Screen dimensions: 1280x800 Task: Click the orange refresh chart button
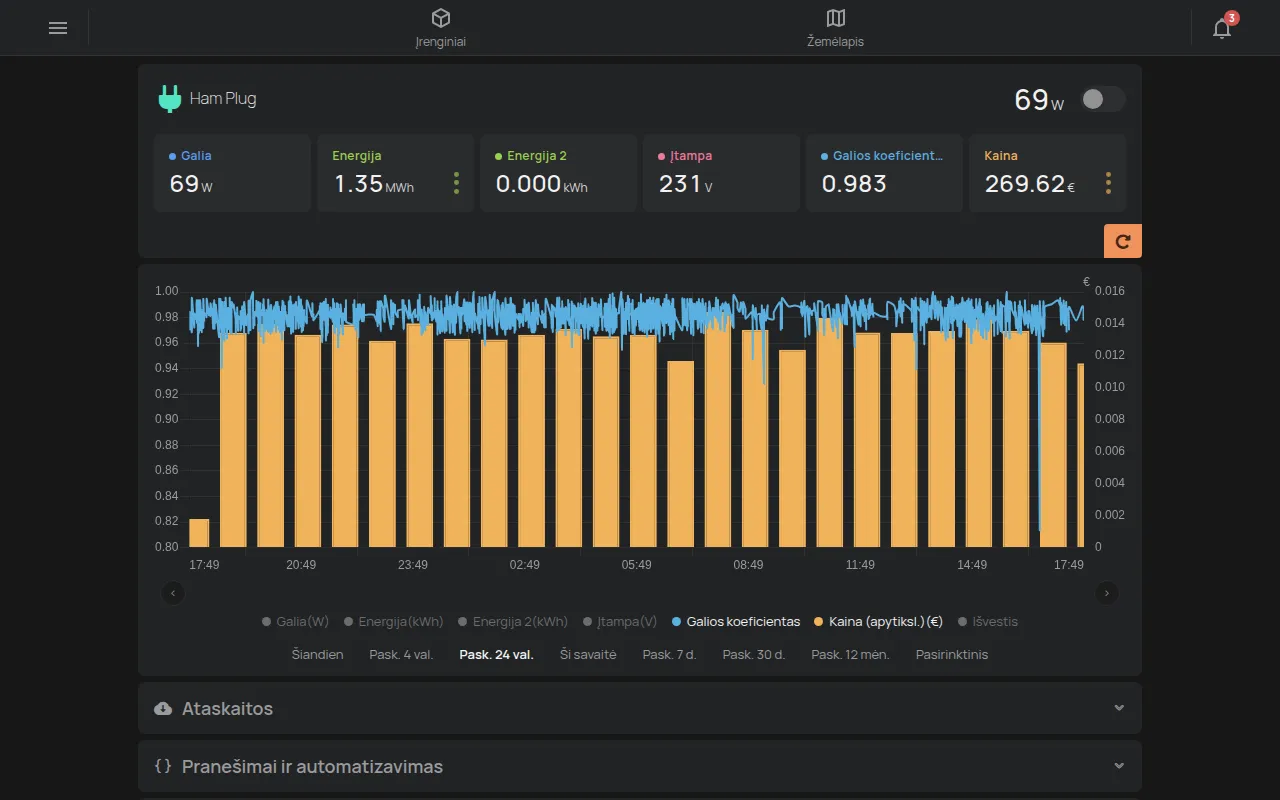click(x=1123, y=241)
